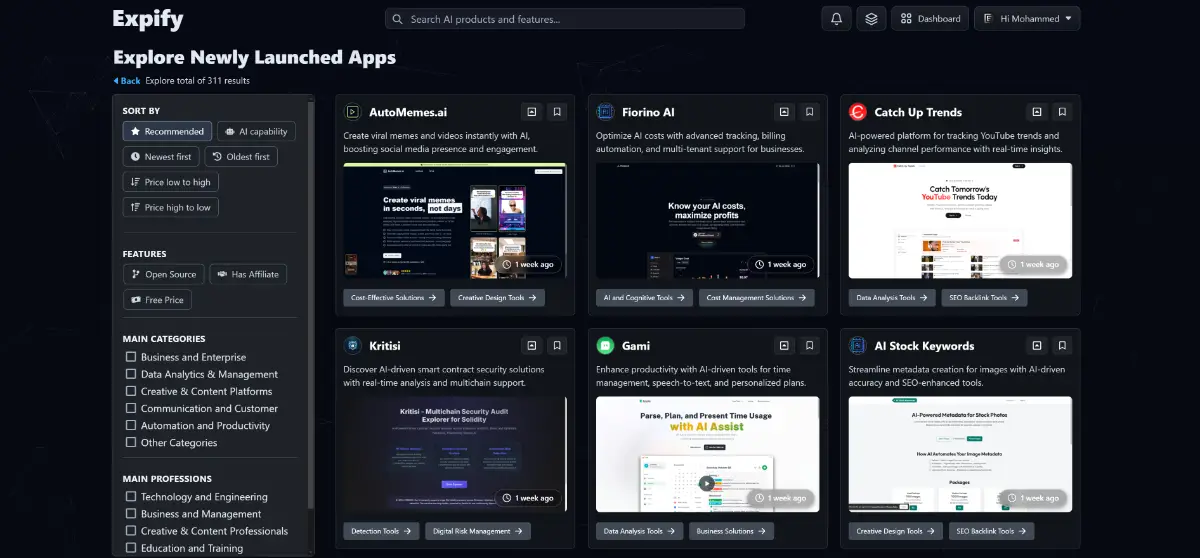The height and width of the screenshot is (558, 1200).
Task: Open the Hi Mohammed user dropdown
Action: [x=1027, y=19]
